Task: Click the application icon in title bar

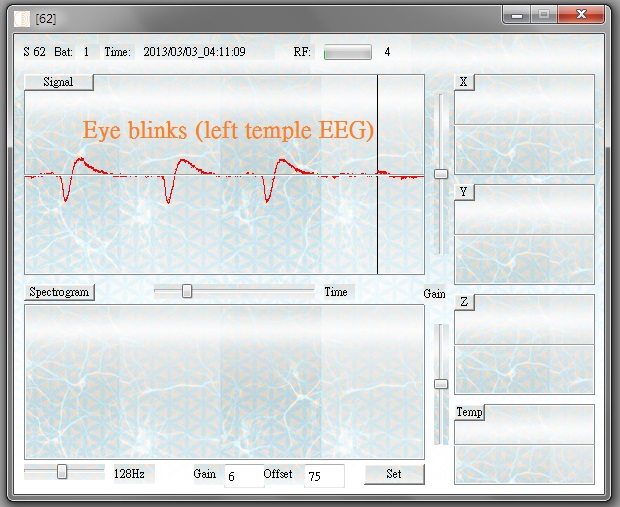Action: click(22, 19)
